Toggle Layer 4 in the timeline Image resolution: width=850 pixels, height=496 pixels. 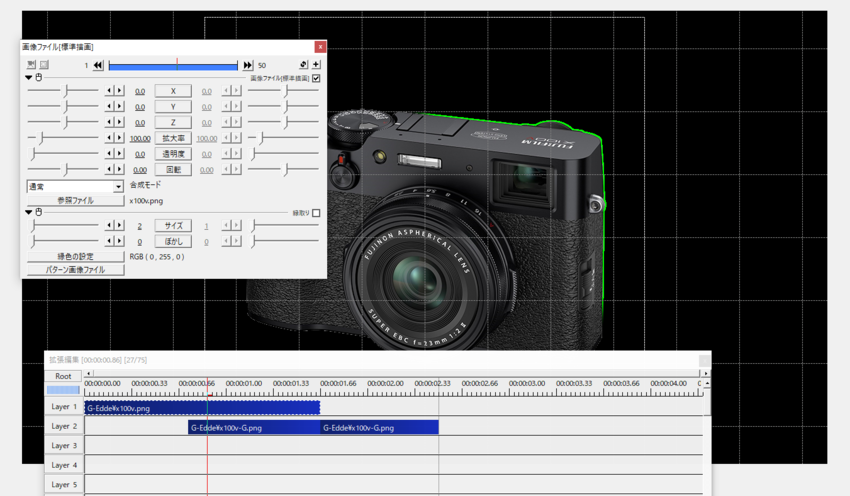pyautogui.click(x=64, y=465)
